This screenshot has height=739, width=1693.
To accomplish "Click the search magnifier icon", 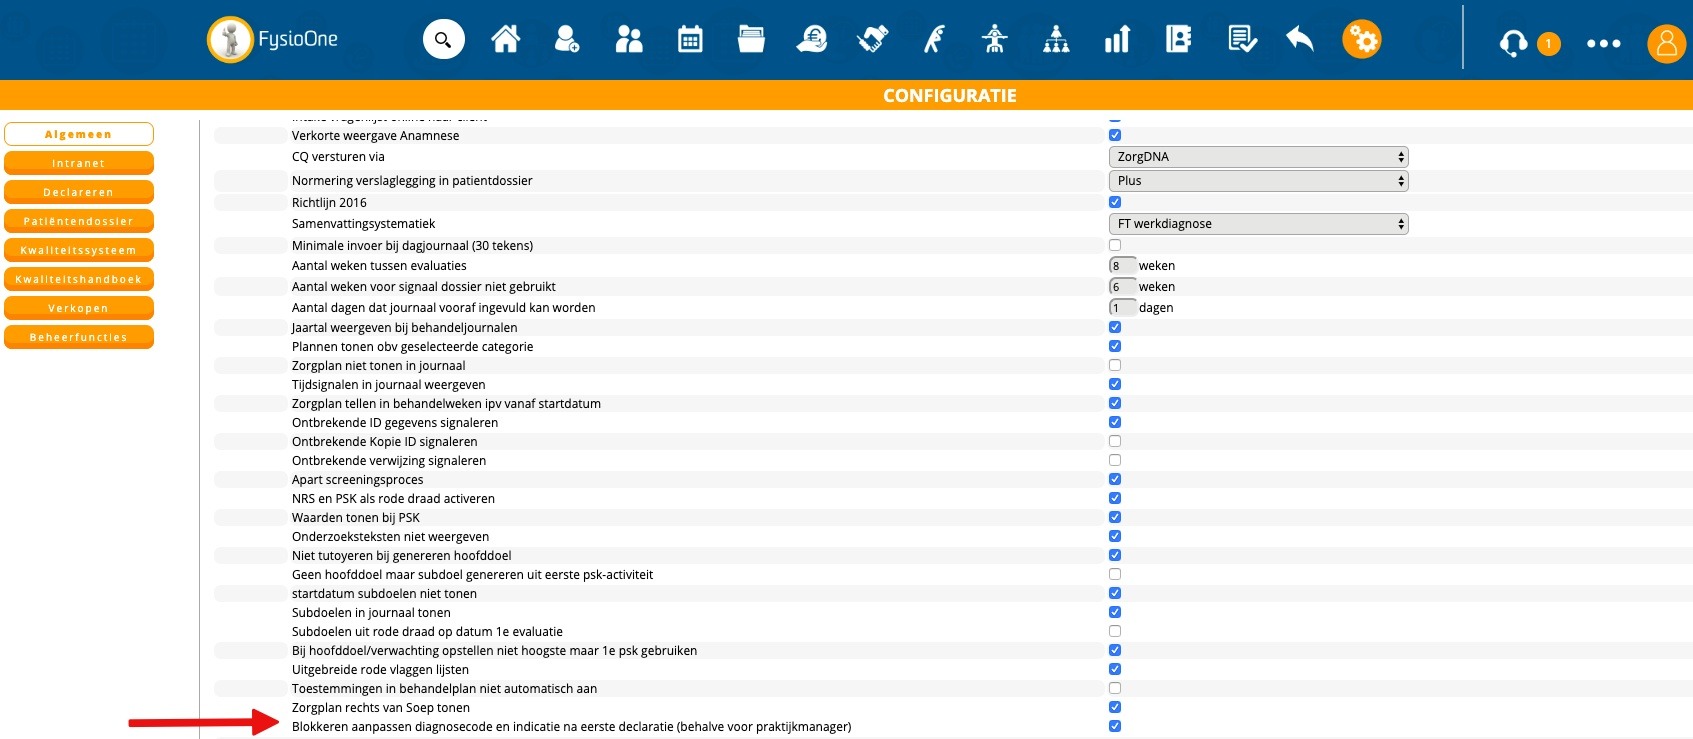I will 443,40.
